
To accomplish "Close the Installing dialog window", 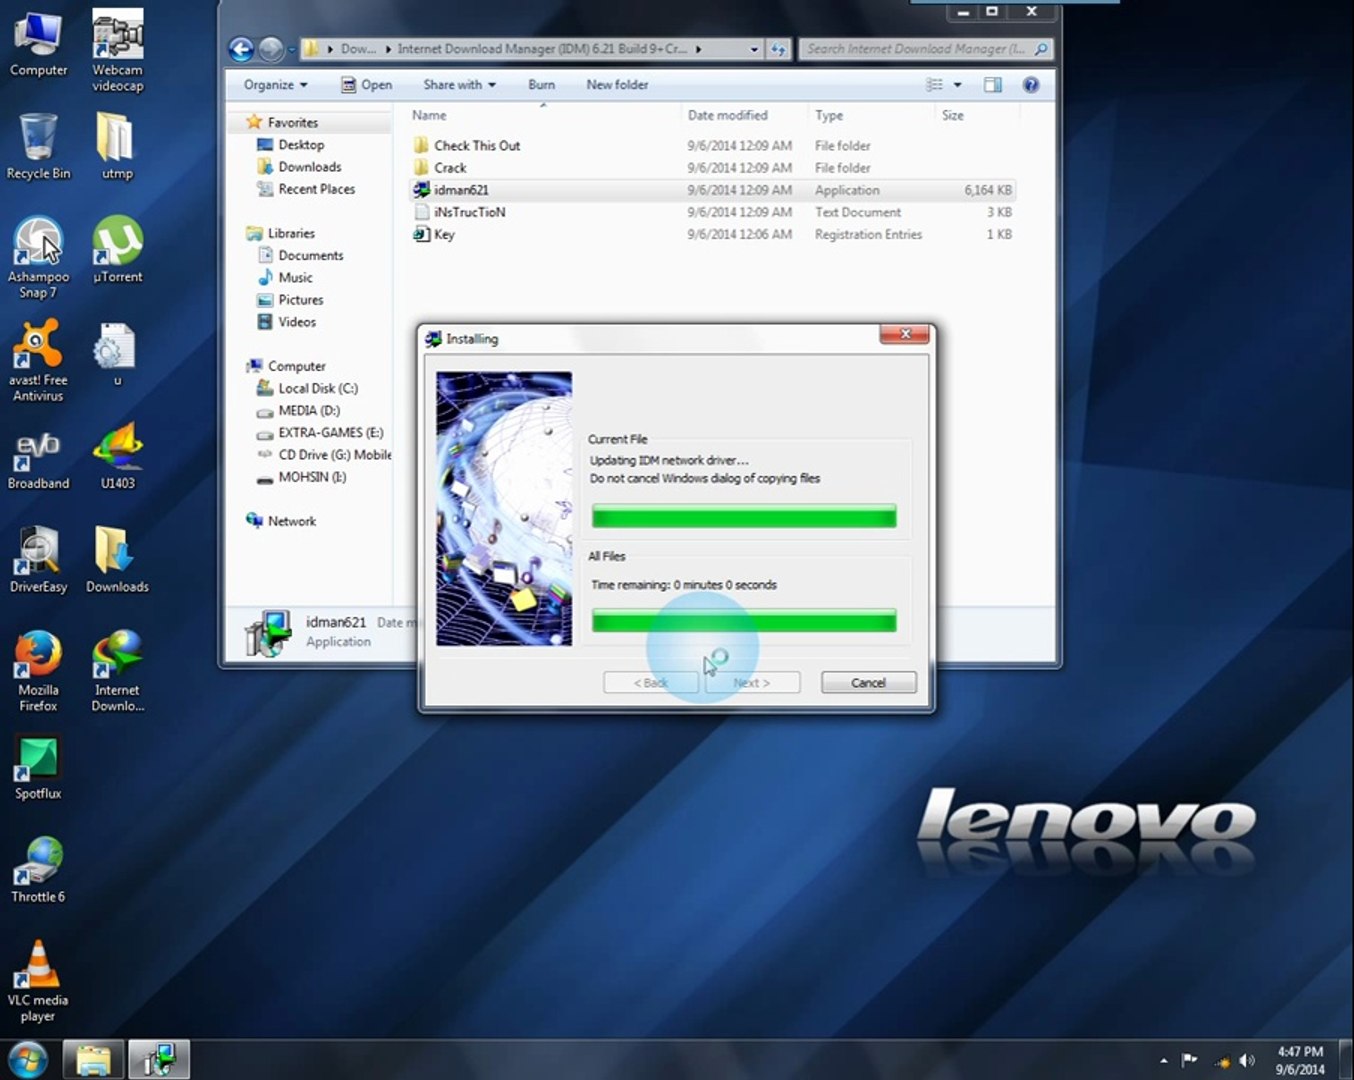I will [x=904, y=334].
